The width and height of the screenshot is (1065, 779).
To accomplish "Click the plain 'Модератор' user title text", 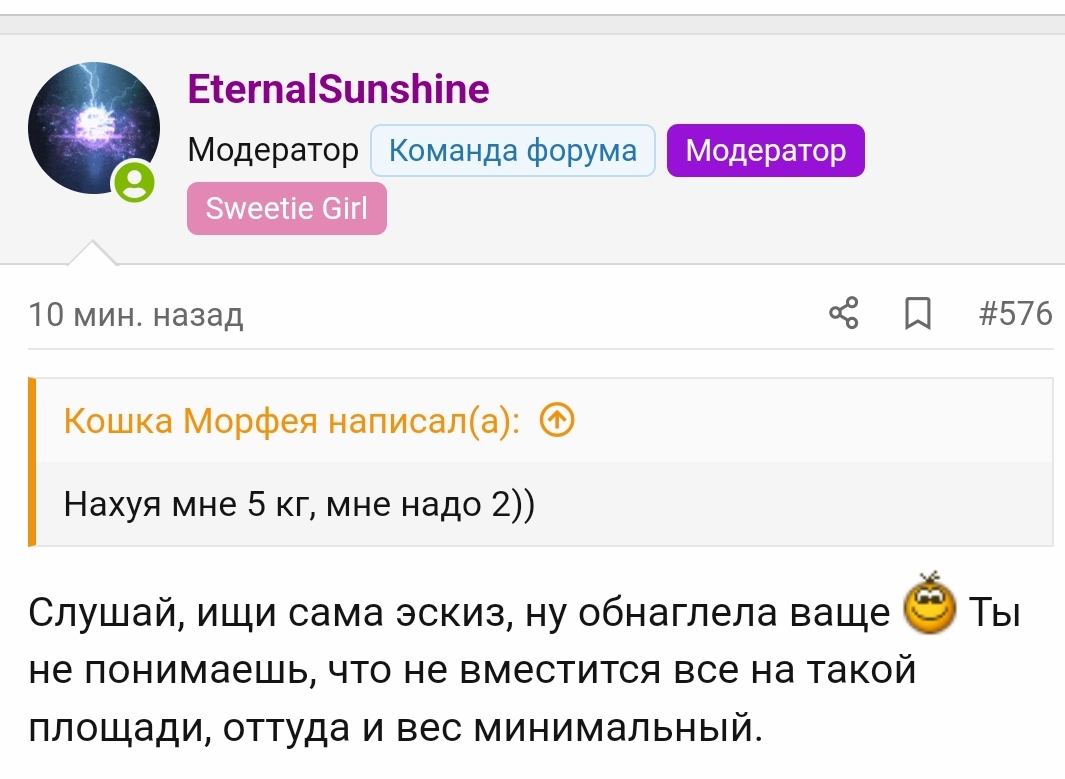I will [273, 151].
